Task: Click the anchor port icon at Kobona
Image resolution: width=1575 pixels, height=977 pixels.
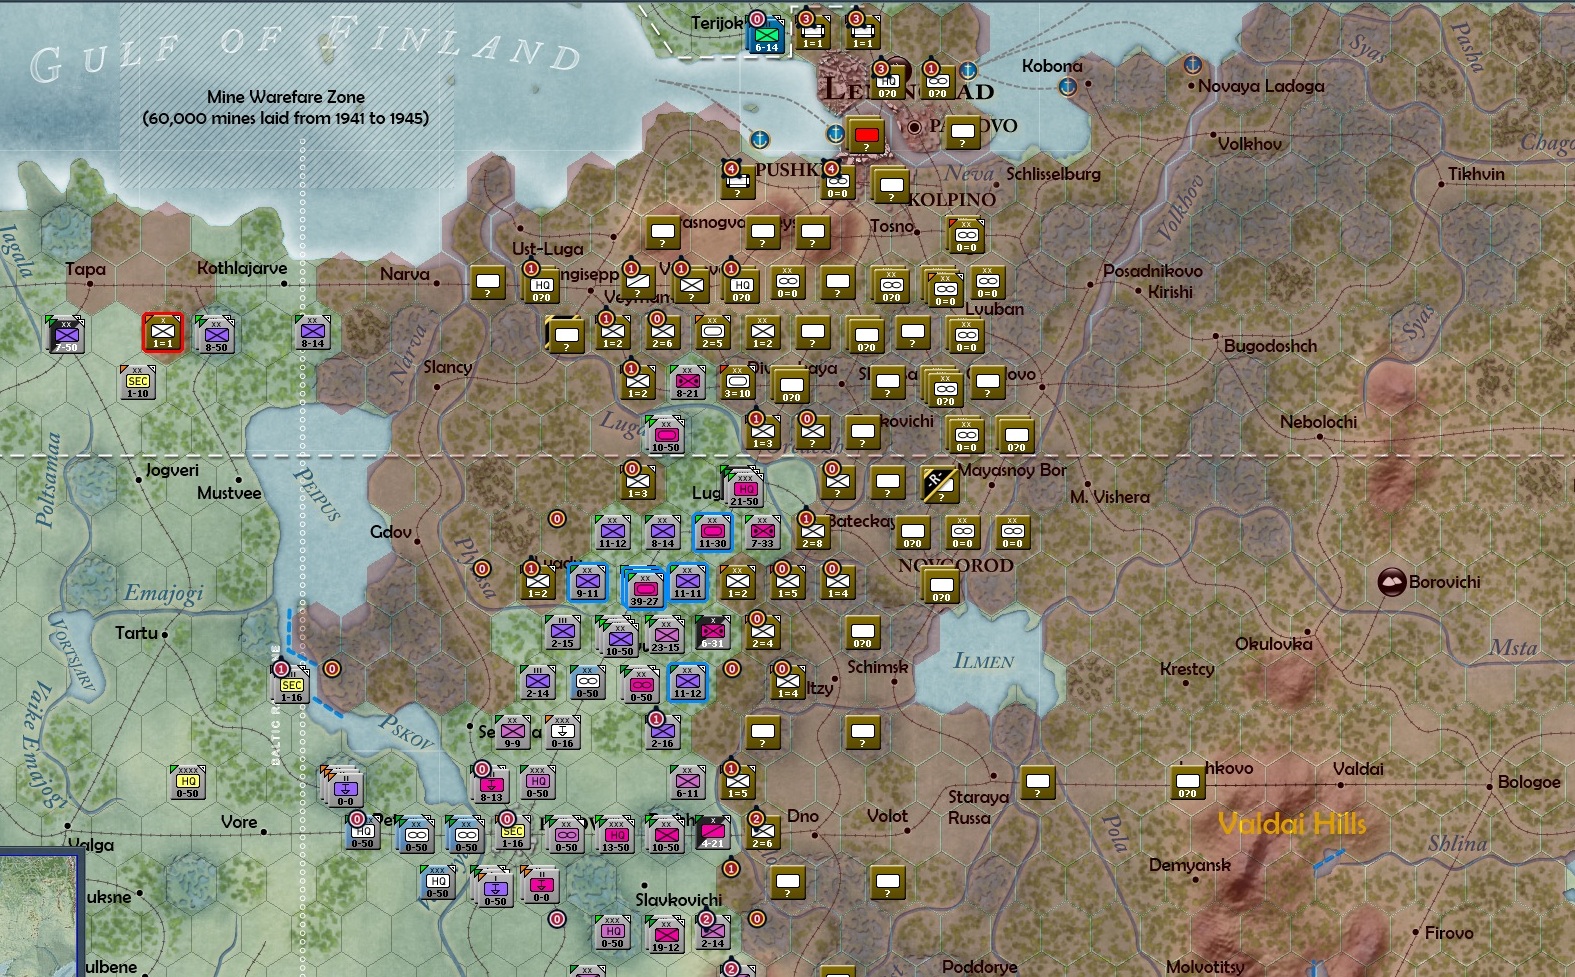Action: click(x=1067, y=86)
